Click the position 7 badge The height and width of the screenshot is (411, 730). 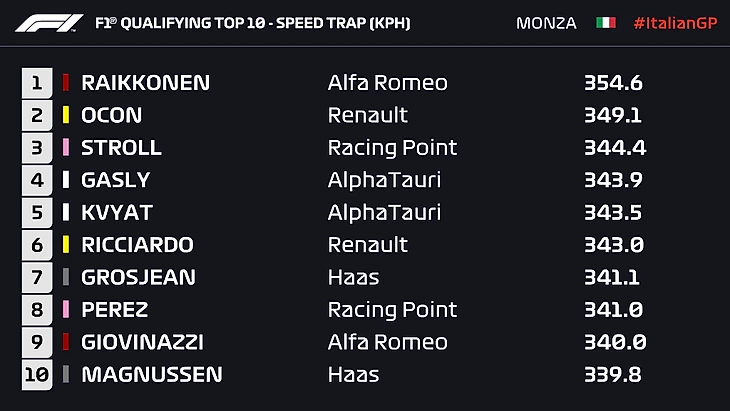37,277
